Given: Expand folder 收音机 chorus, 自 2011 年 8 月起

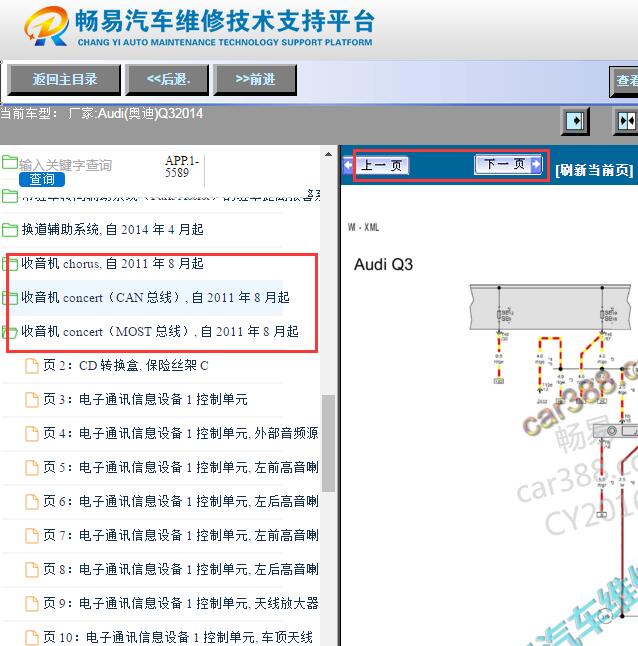Looking at the screenshot, I should point(112,263).
